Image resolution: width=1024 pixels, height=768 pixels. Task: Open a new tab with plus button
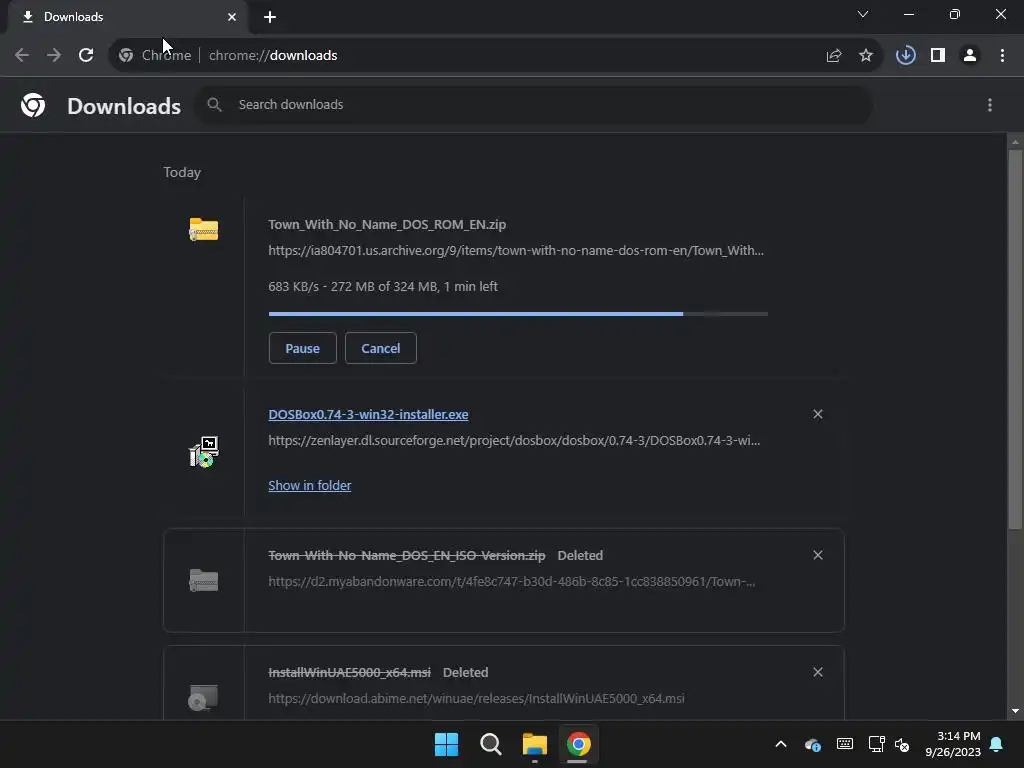click(x=270, y=17)
